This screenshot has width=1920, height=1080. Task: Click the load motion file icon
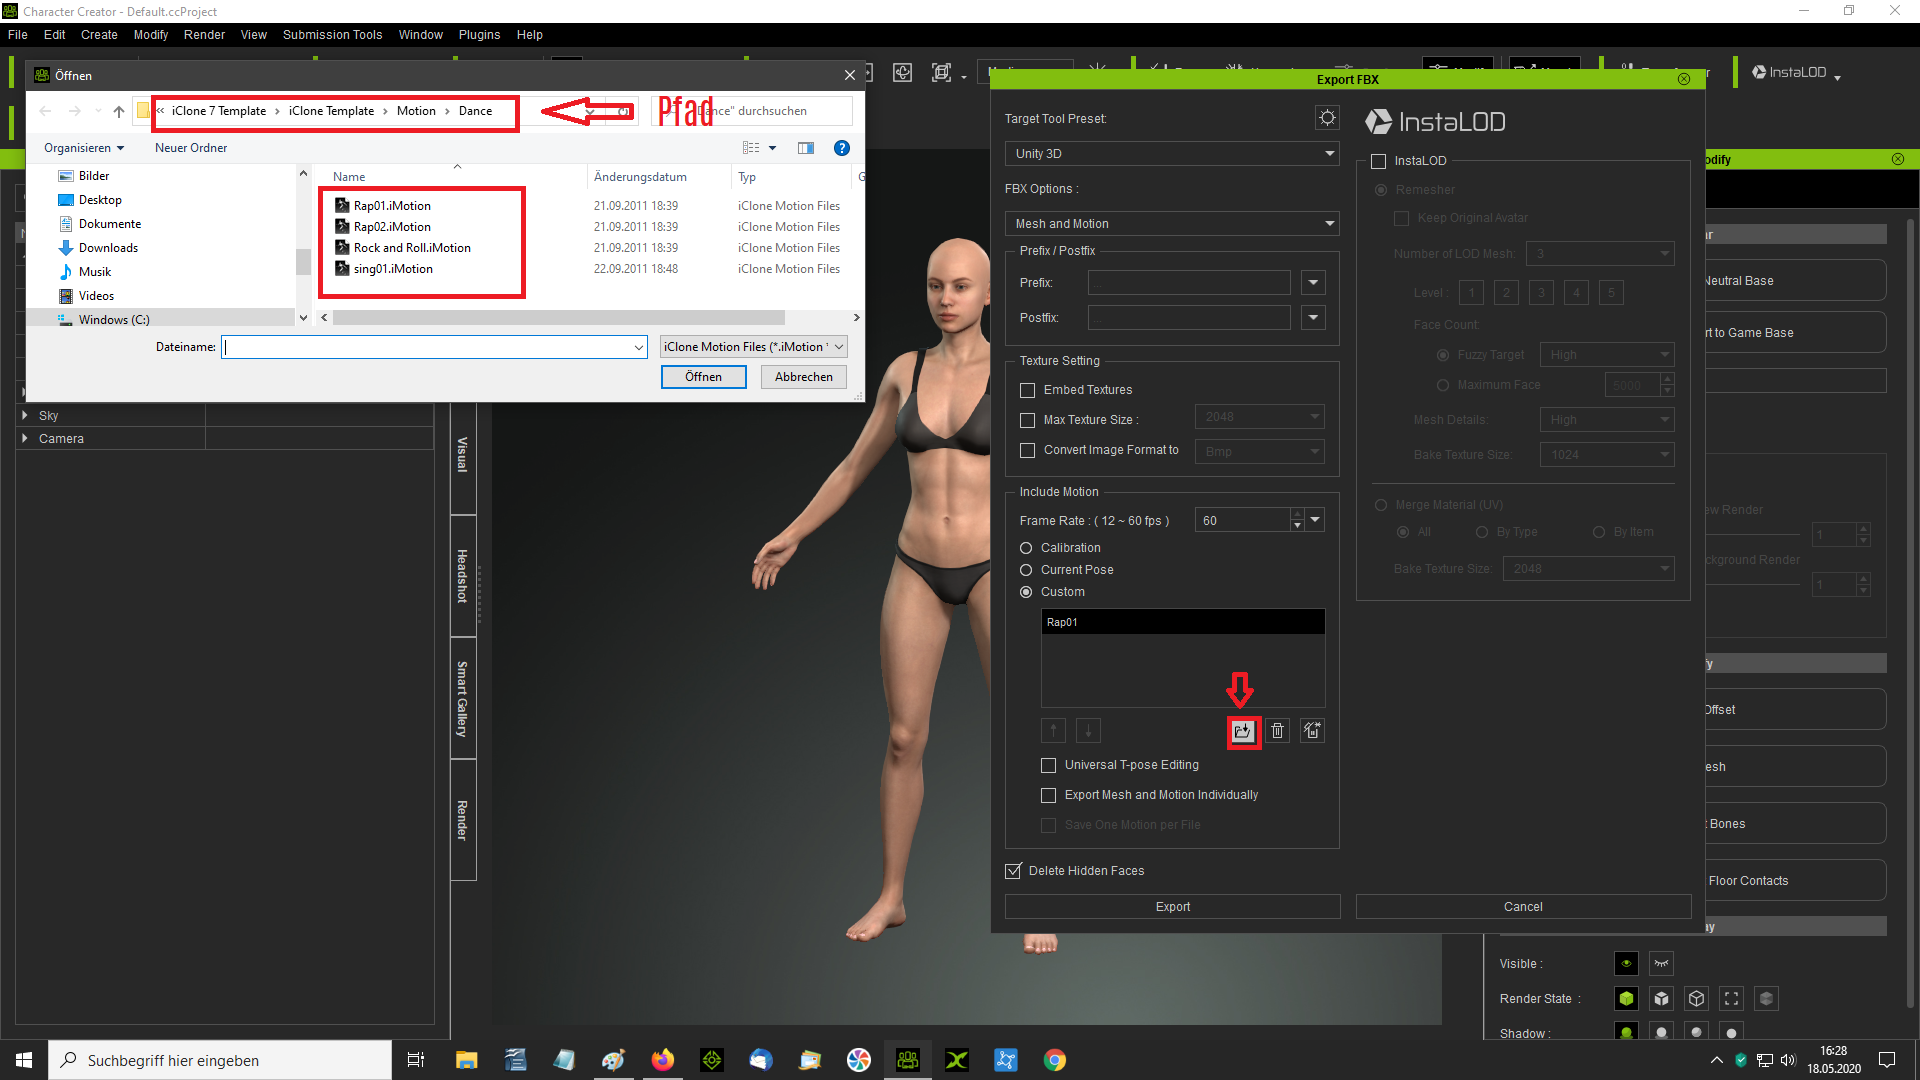pyautogui.click(x=1242, y=731)
